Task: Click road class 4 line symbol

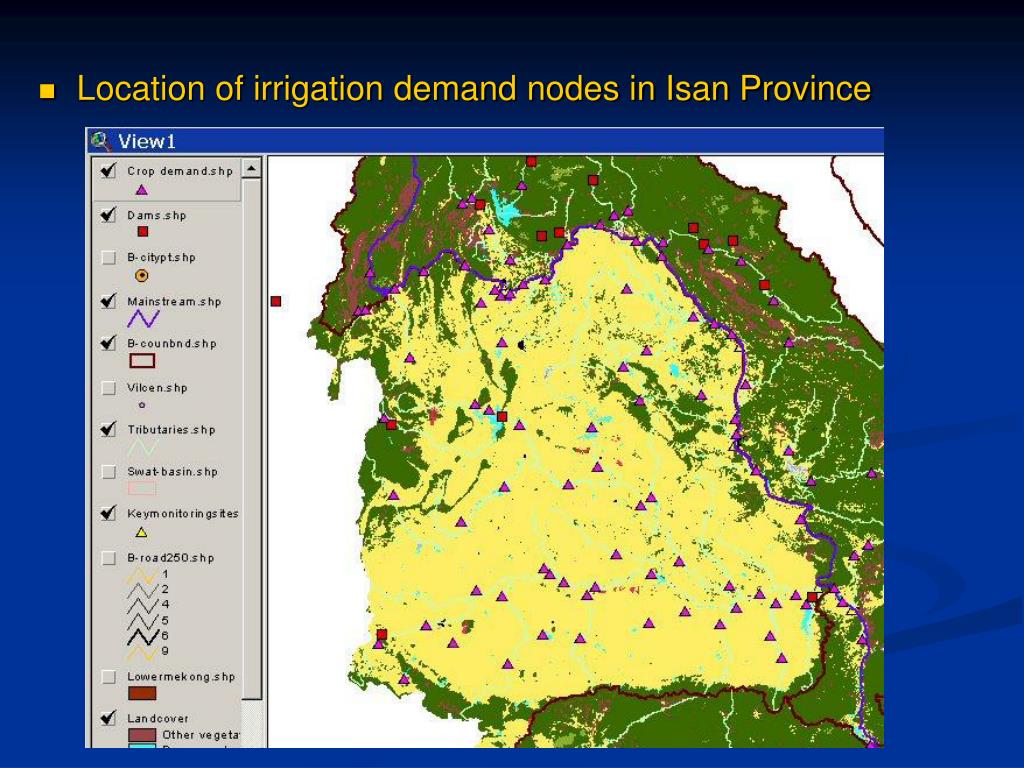Action: pos(142,605)
